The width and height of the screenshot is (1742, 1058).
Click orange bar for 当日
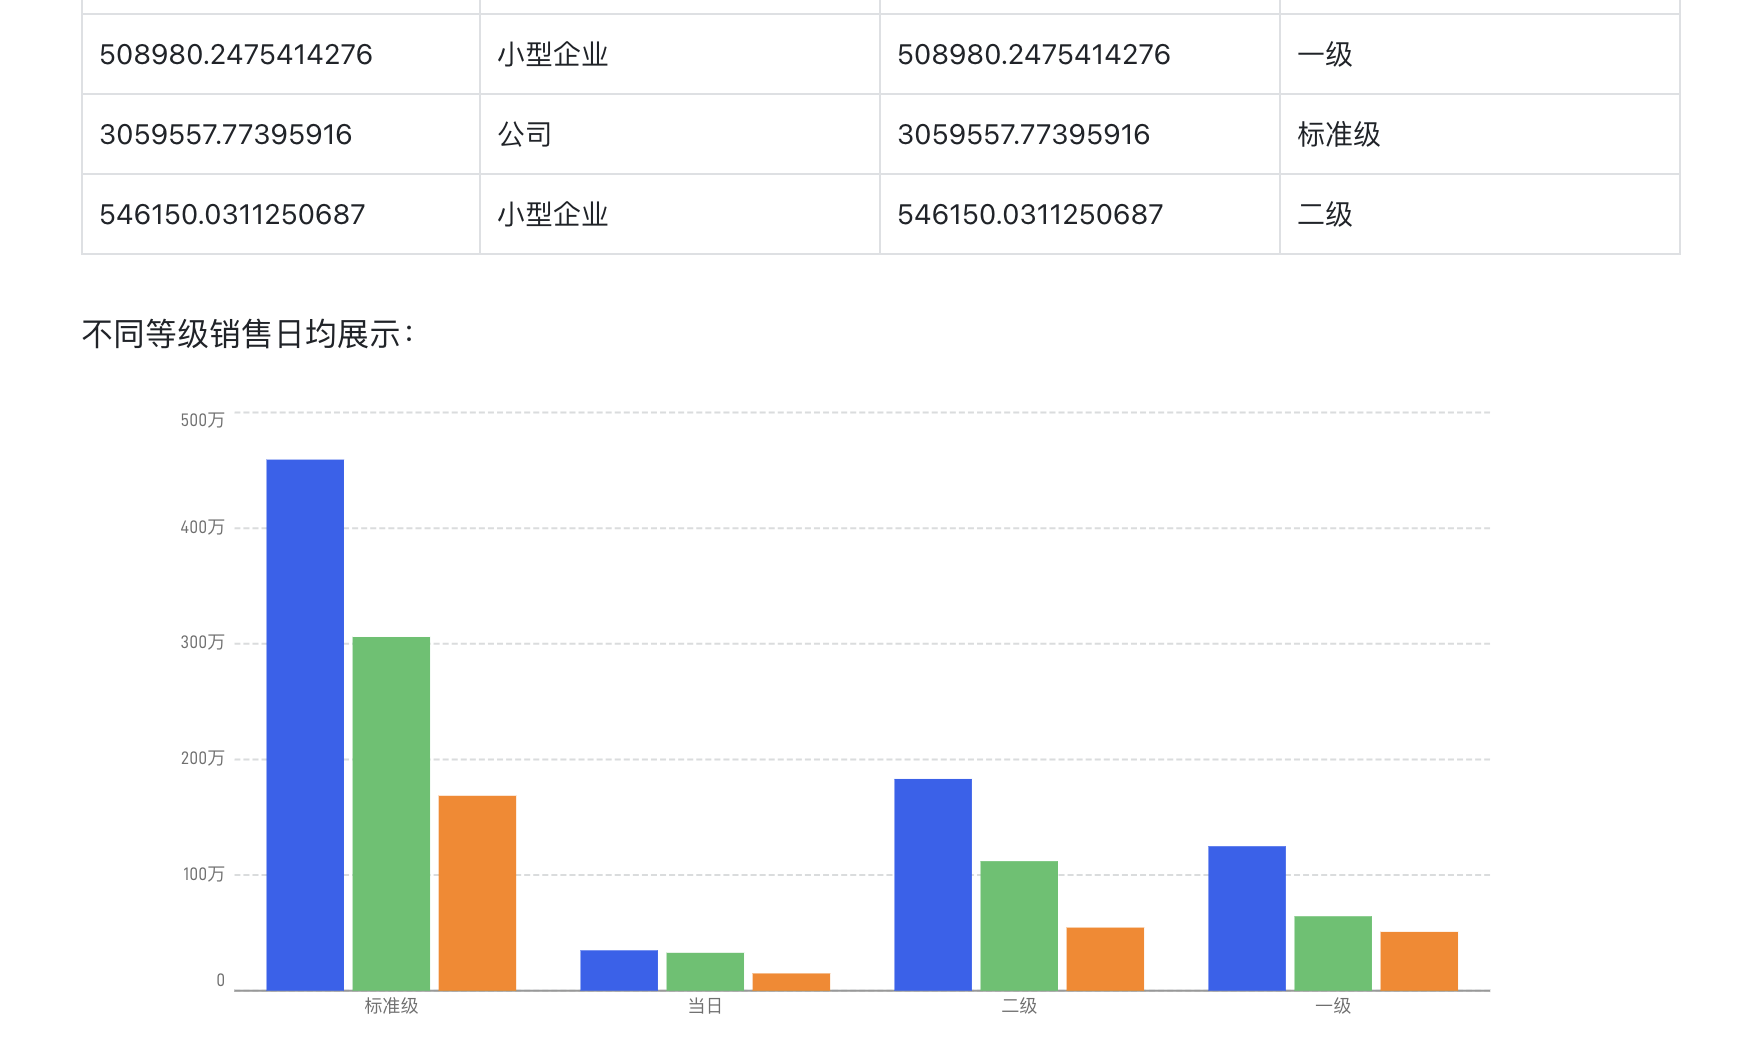791,982
